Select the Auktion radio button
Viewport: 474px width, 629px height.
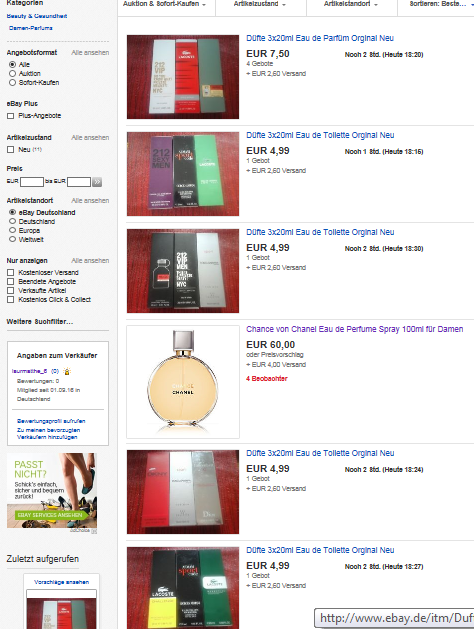(x=12, y=73)
